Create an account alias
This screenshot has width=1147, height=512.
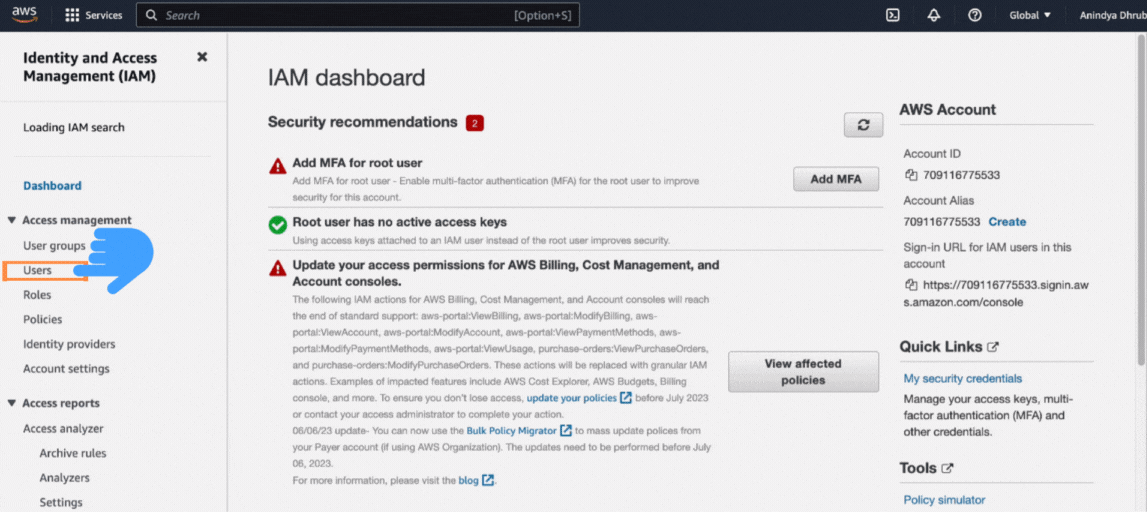[1007, 222]
